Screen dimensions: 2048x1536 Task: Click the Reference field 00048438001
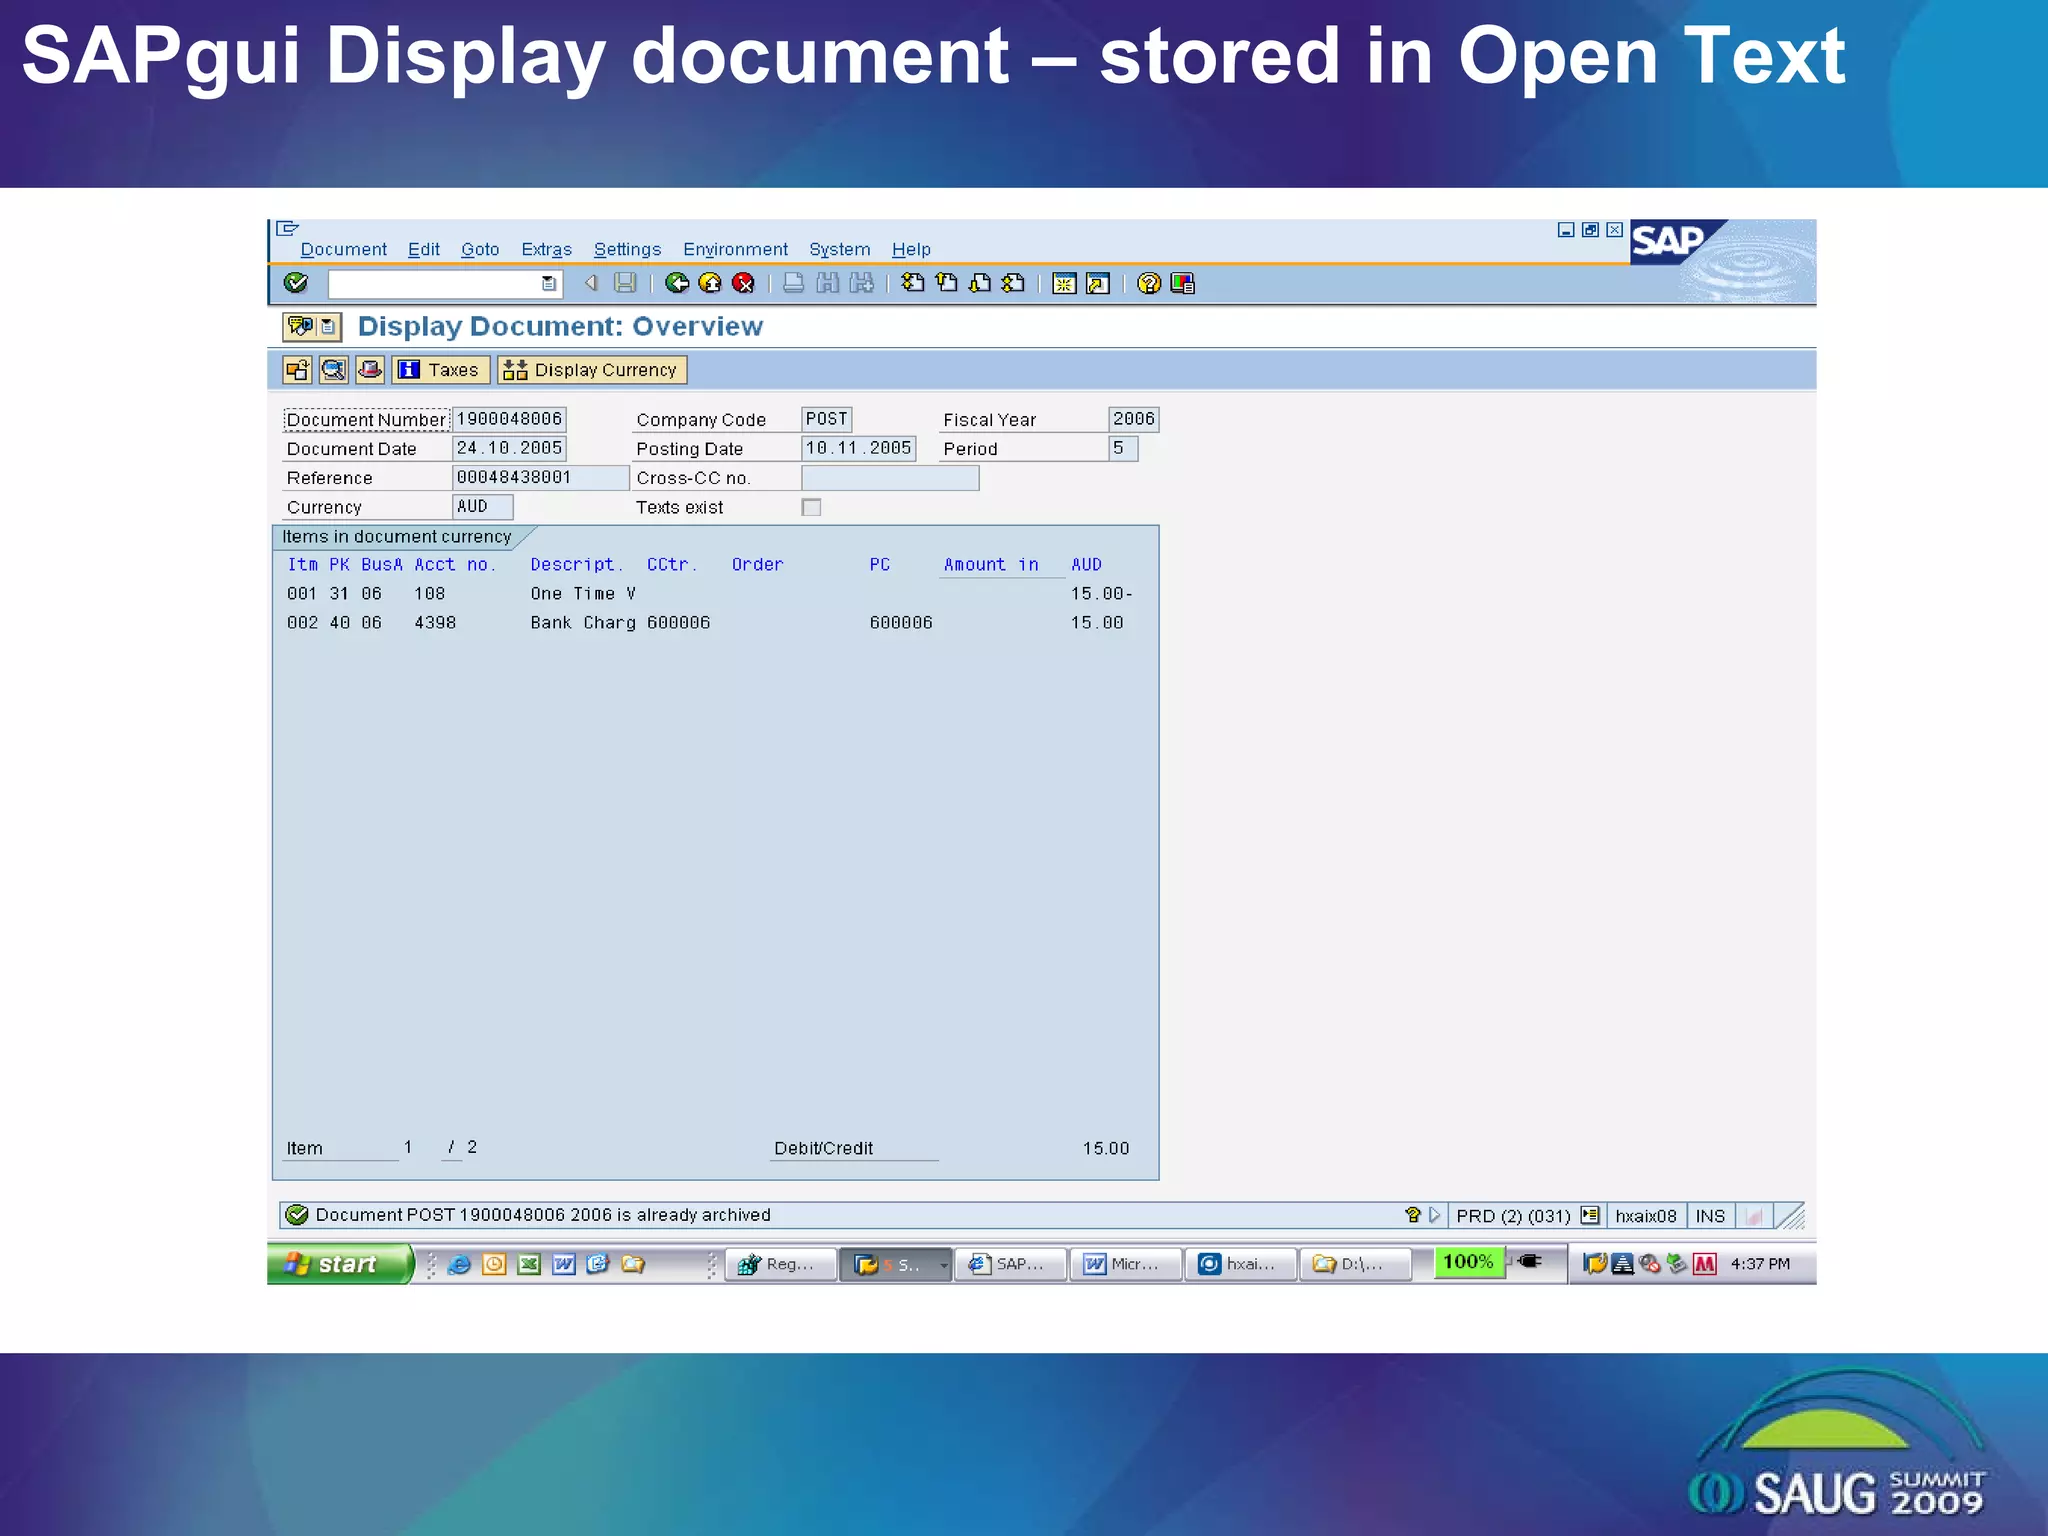tap(540, 478)
